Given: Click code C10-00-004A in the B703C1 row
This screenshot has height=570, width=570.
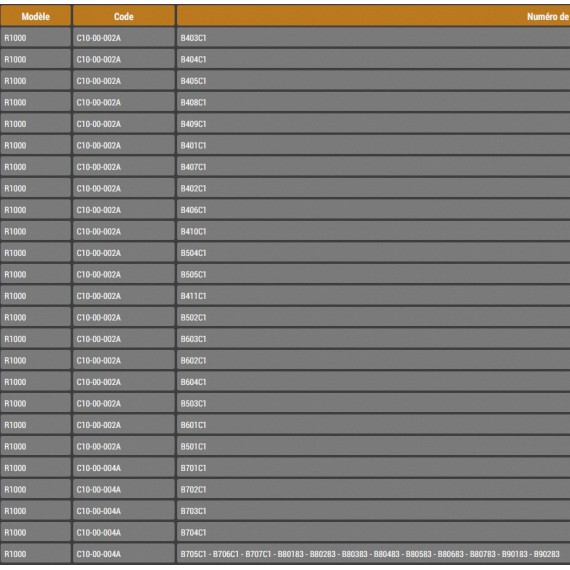Looking at the screenshot, I should click(x=99, y=511).
